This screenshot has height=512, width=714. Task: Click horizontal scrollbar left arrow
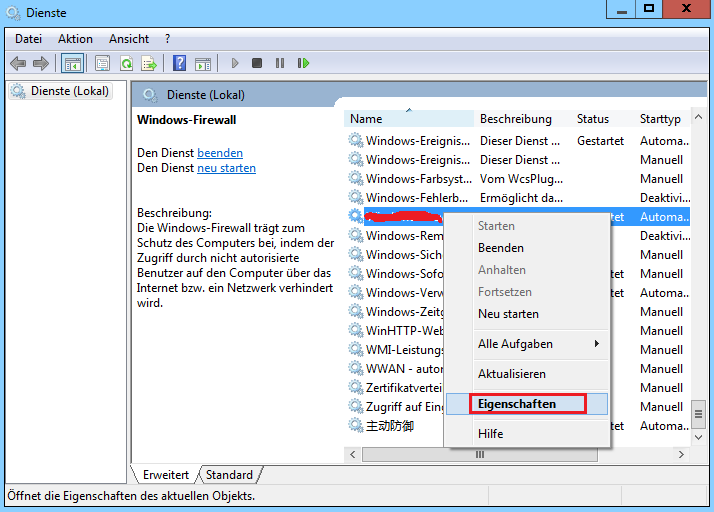tap(352, 454)
